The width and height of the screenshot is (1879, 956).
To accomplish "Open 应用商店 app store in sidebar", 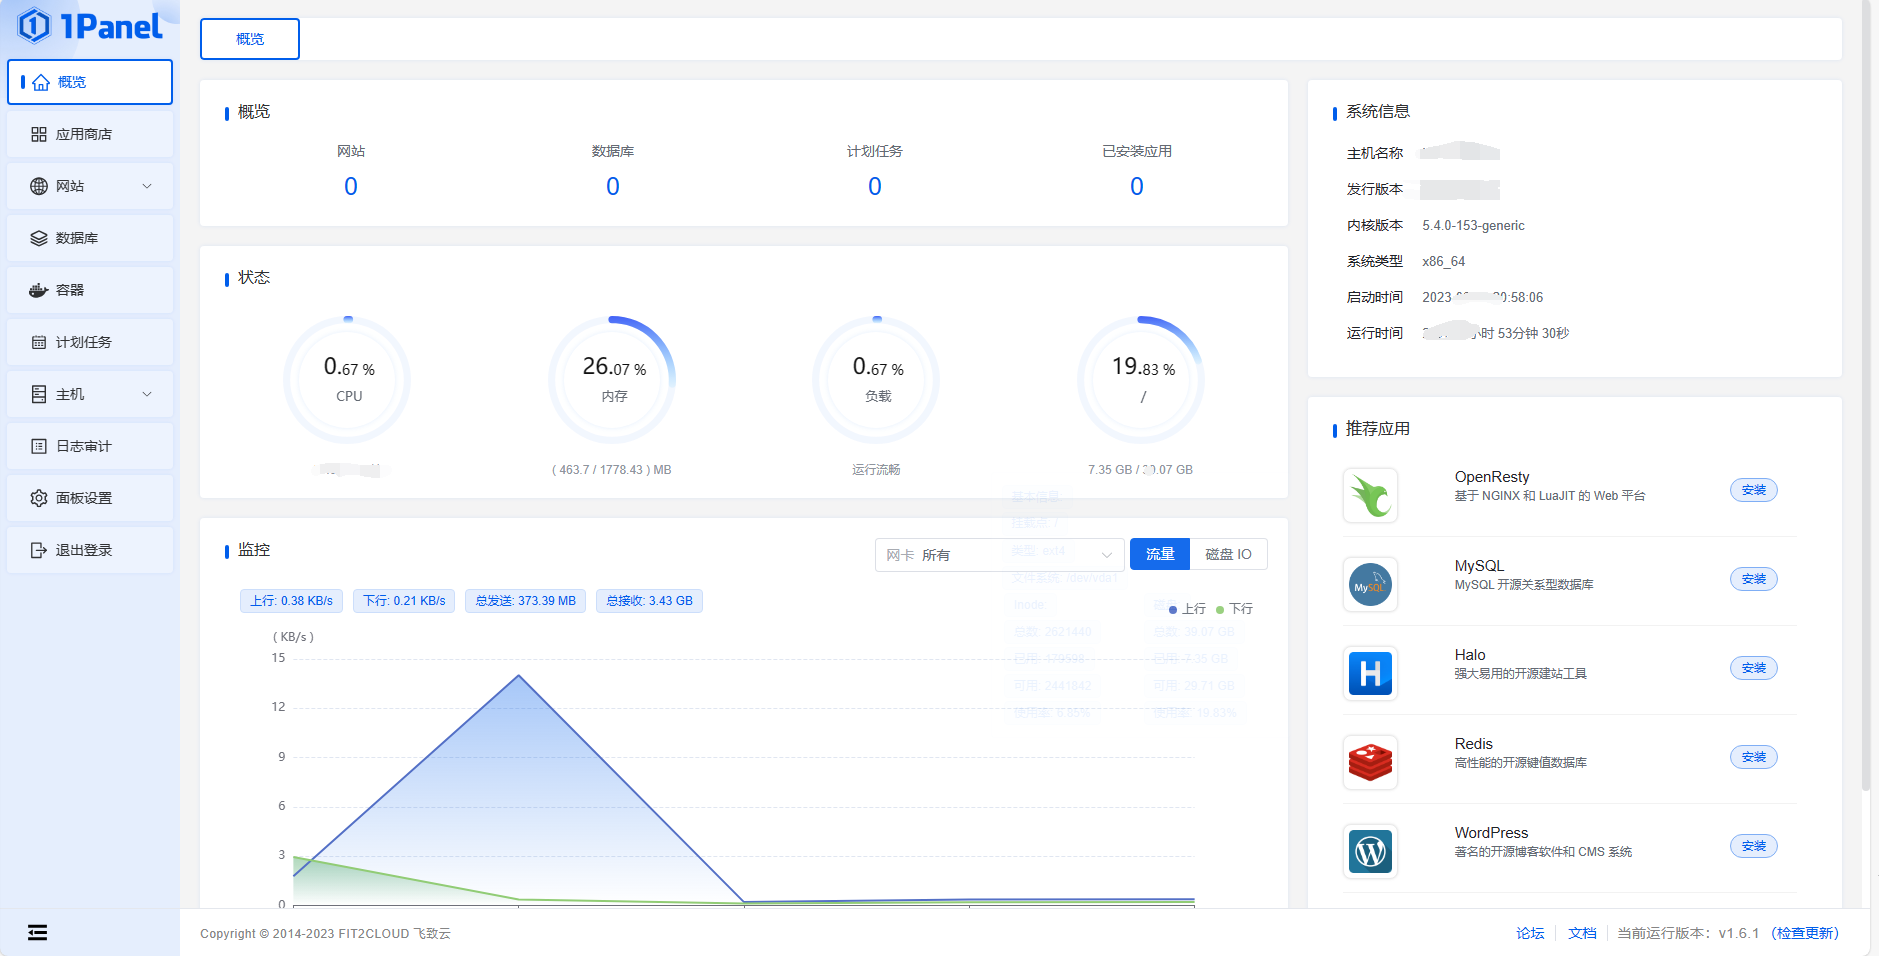I will (x=90, y=134).
